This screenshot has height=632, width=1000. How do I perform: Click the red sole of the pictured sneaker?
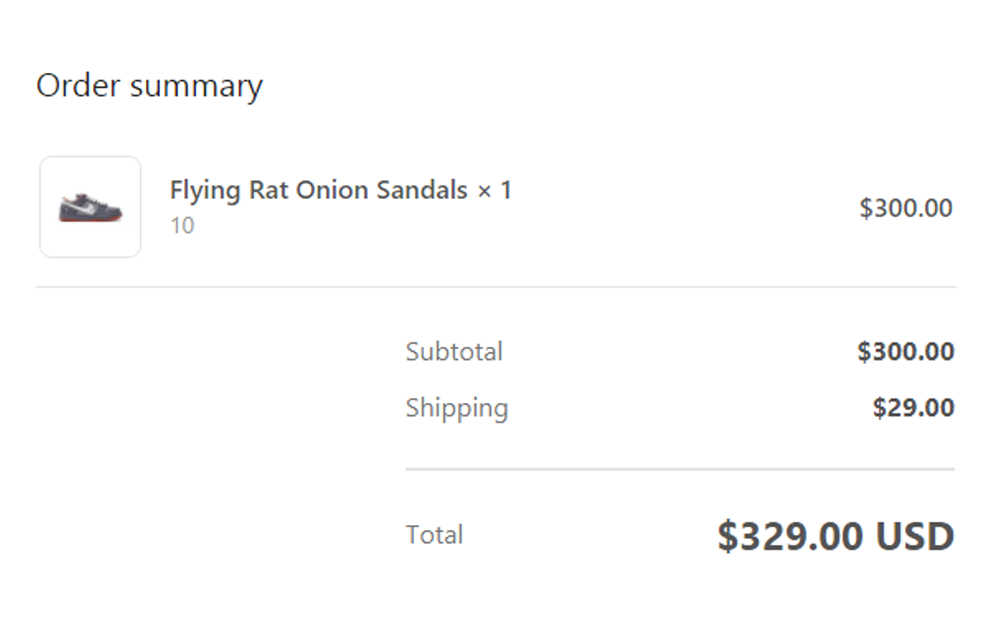[x=88, y=219]
